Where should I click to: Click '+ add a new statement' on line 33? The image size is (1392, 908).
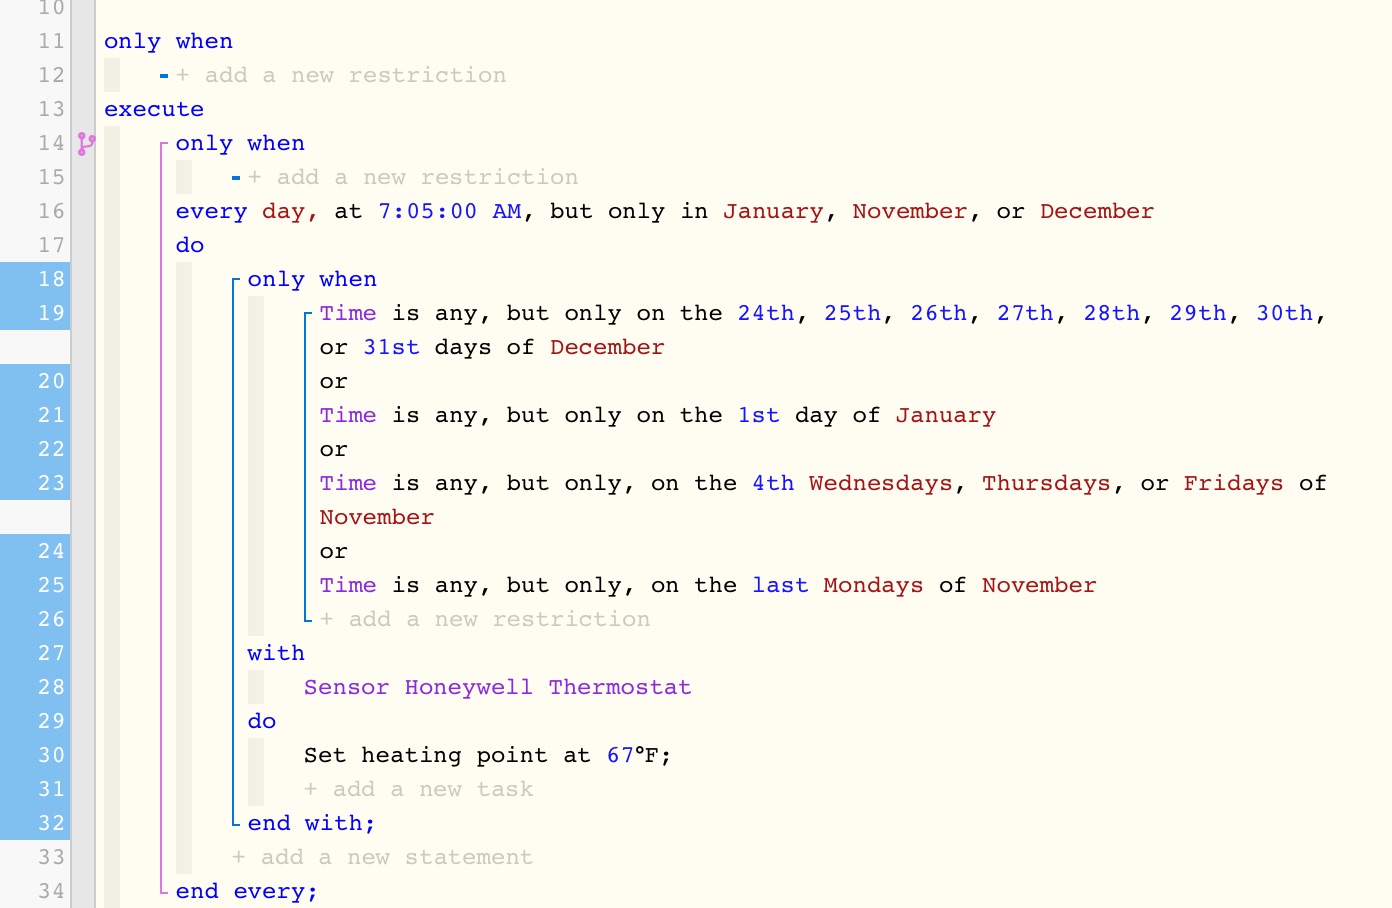pyautogui.click(x=383, y=857)
